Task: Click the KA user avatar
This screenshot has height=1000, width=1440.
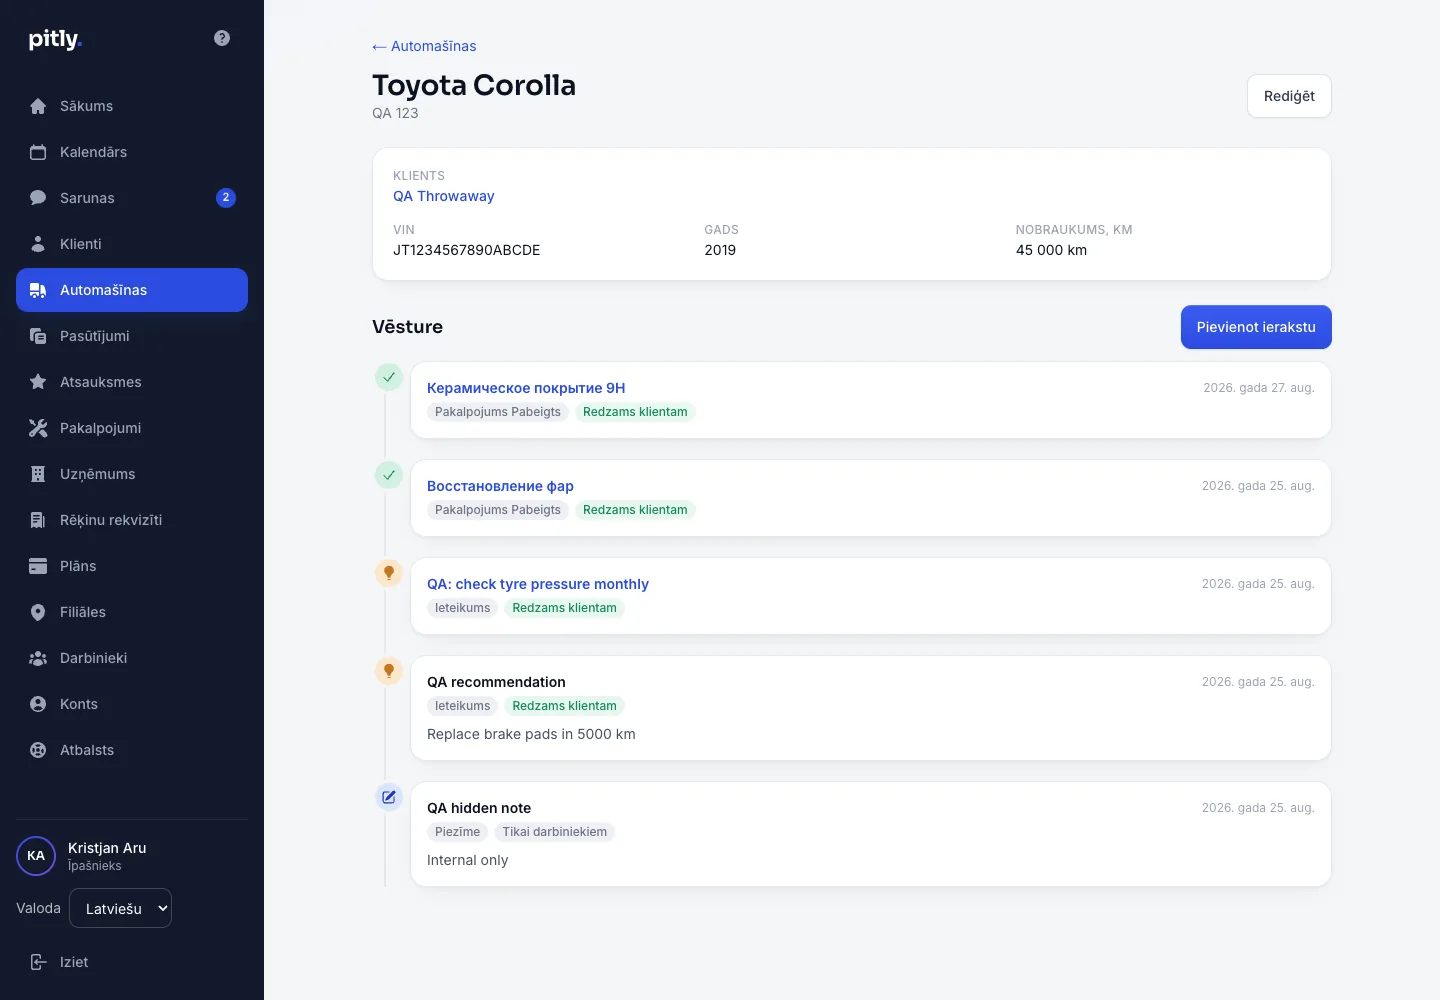Action: coord(36,856)
